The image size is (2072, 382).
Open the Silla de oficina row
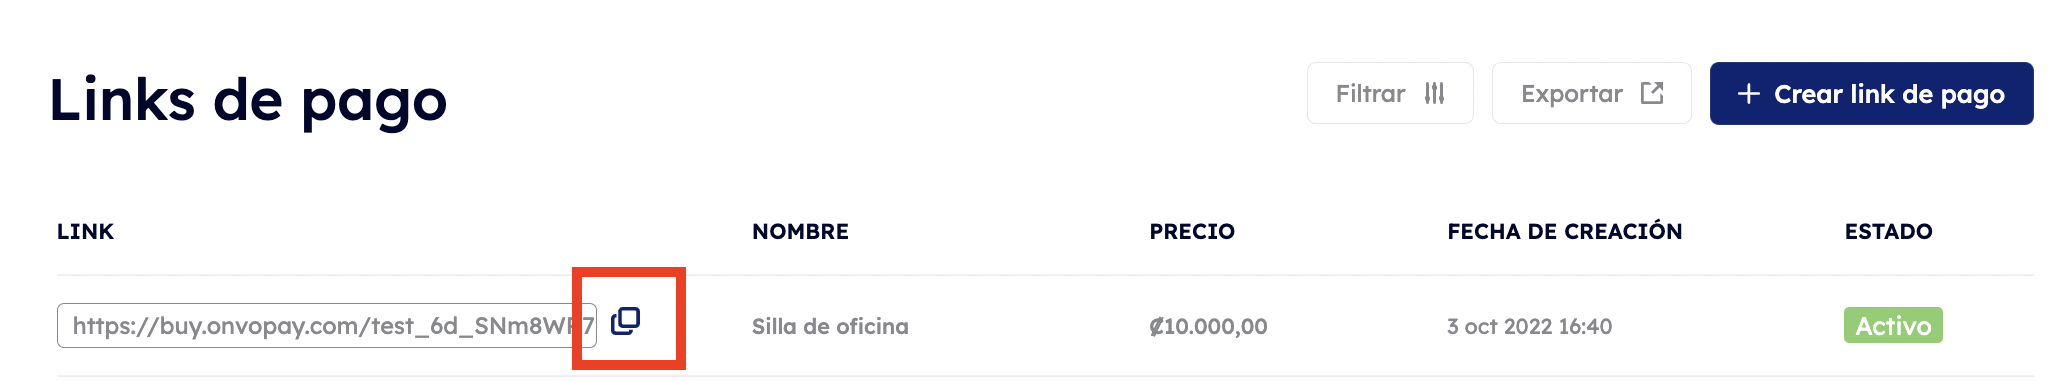click(x=830, y=326)
